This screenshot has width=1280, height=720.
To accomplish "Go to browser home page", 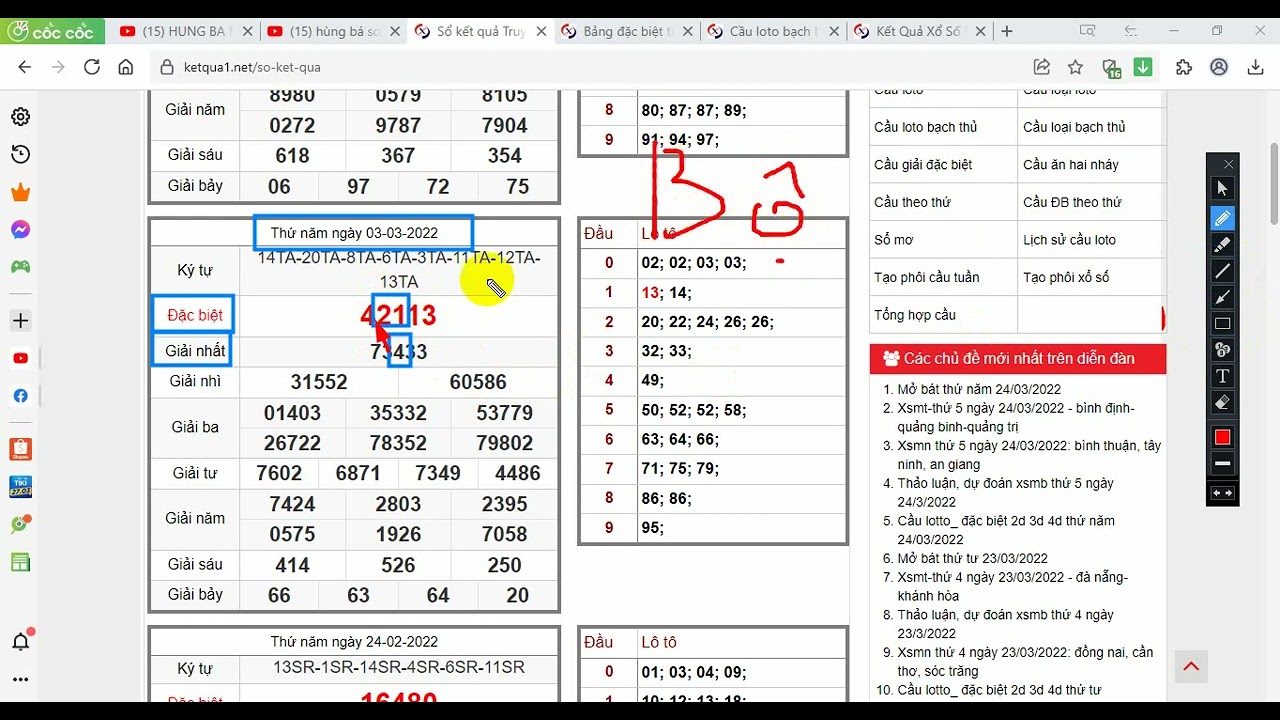I will 126,67.
